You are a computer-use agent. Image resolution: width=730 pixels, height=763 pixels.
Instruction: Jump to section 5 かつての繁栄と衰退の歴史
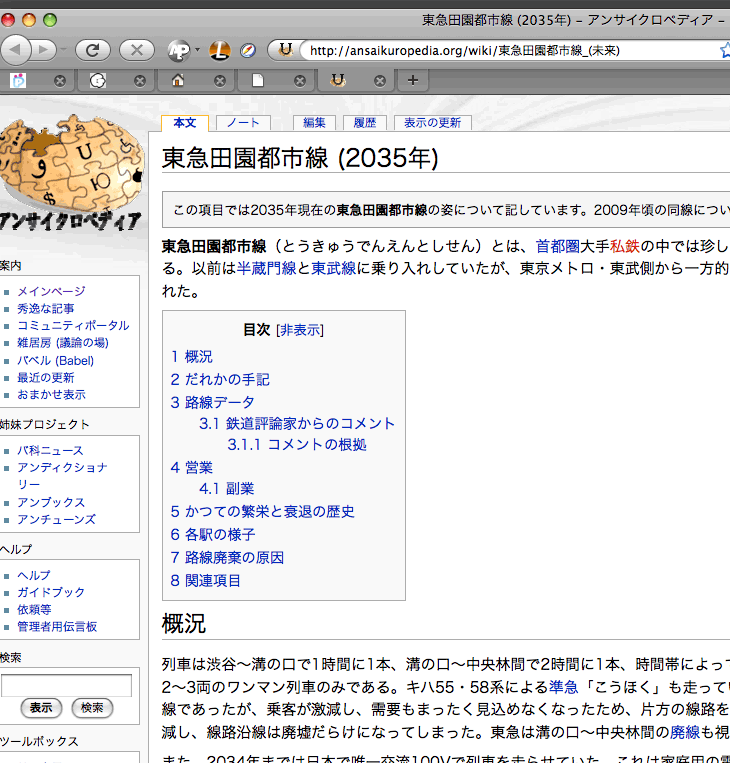[x=262, y=511]
